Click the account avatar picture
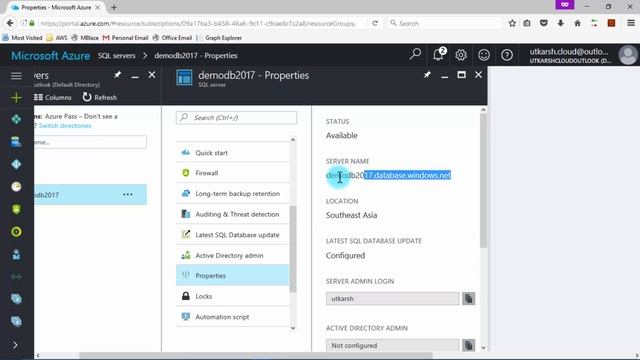 click(x=628, y=55)
